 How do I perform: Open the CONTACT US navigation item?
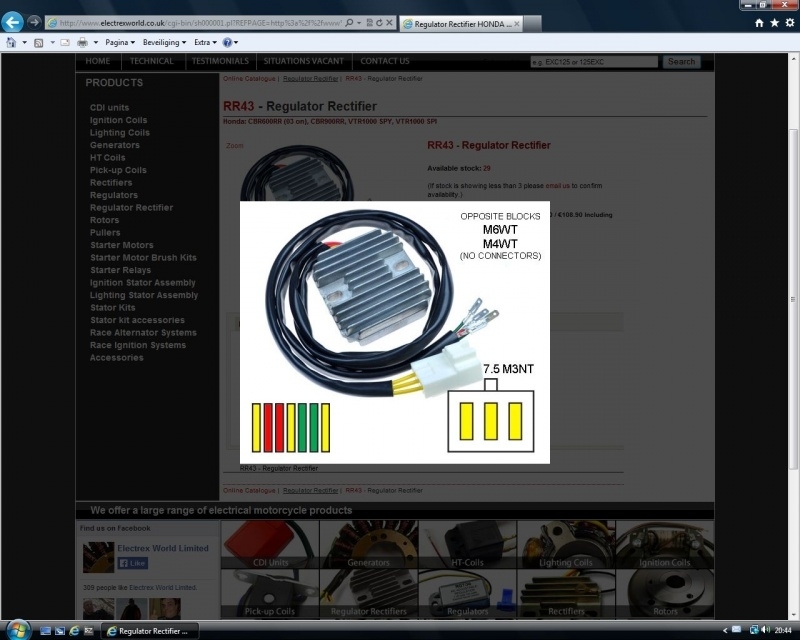coord(385,61)
